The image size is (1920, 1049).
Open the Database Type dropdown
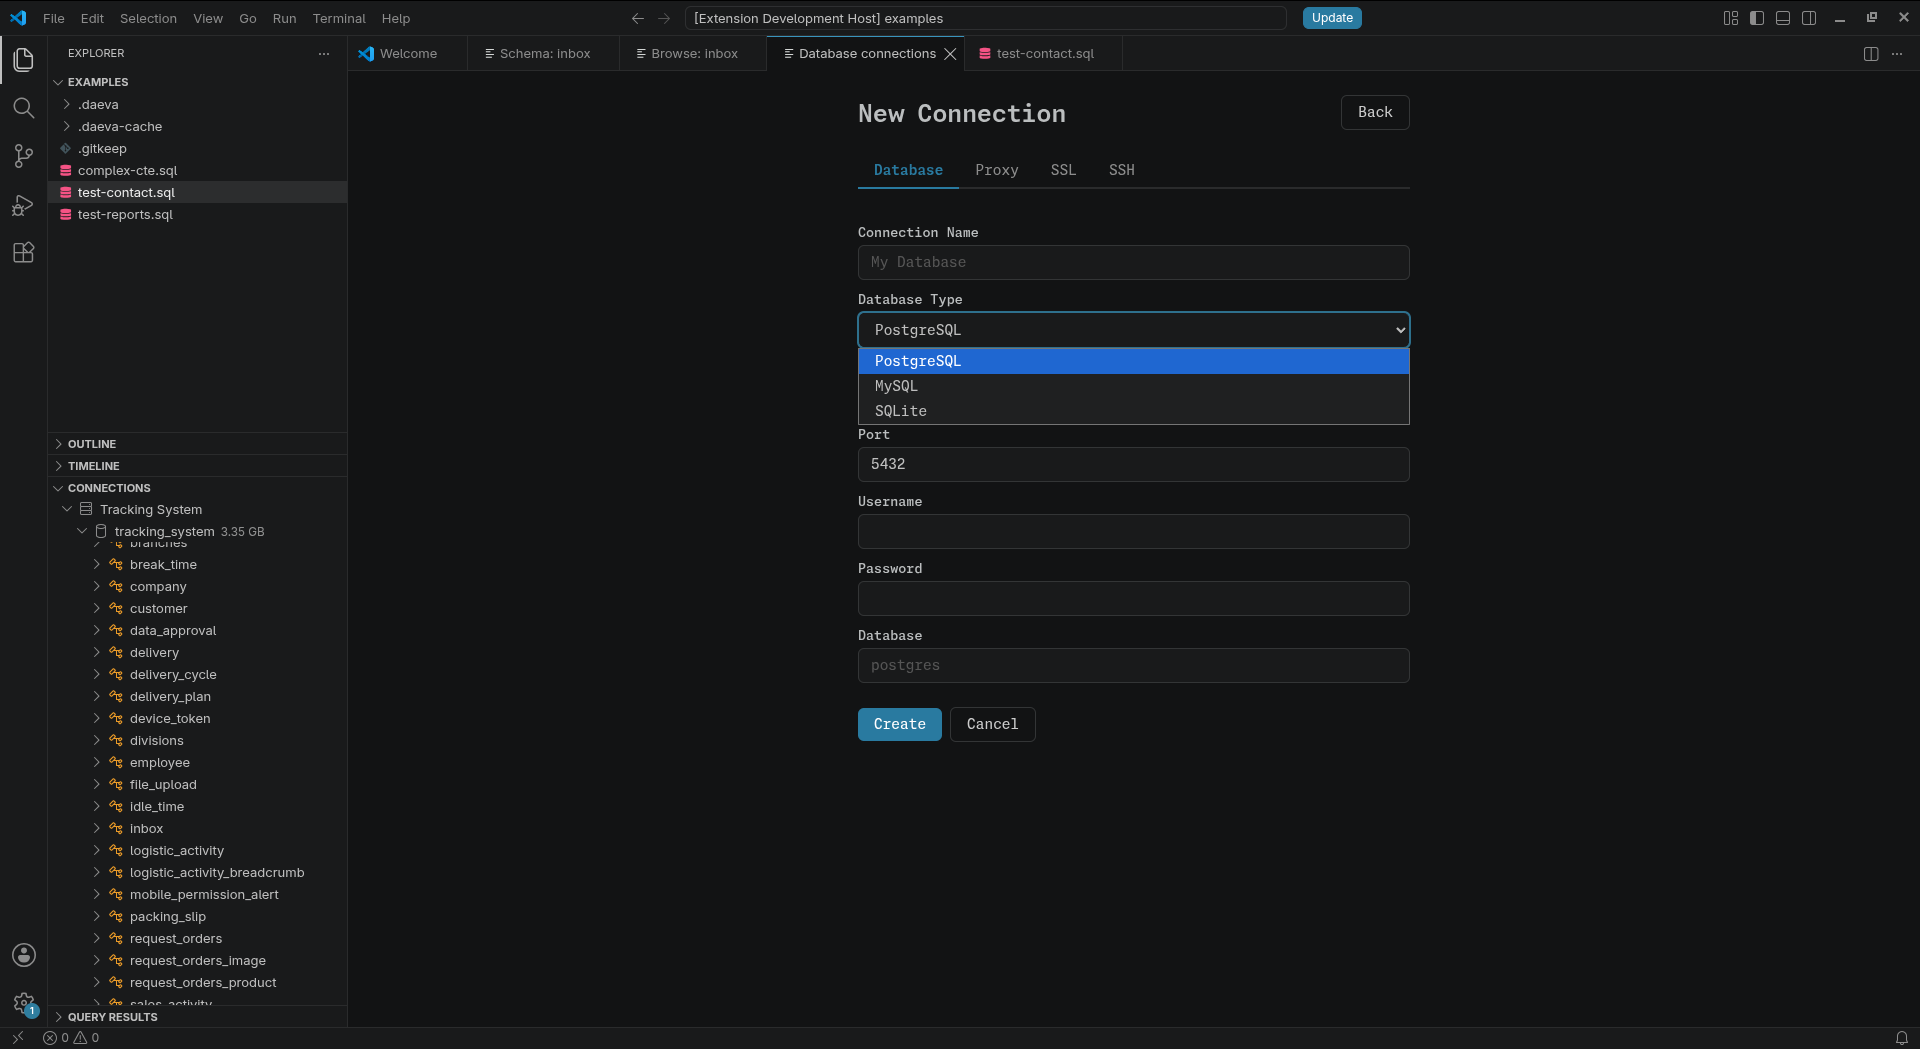(1133, 330)
